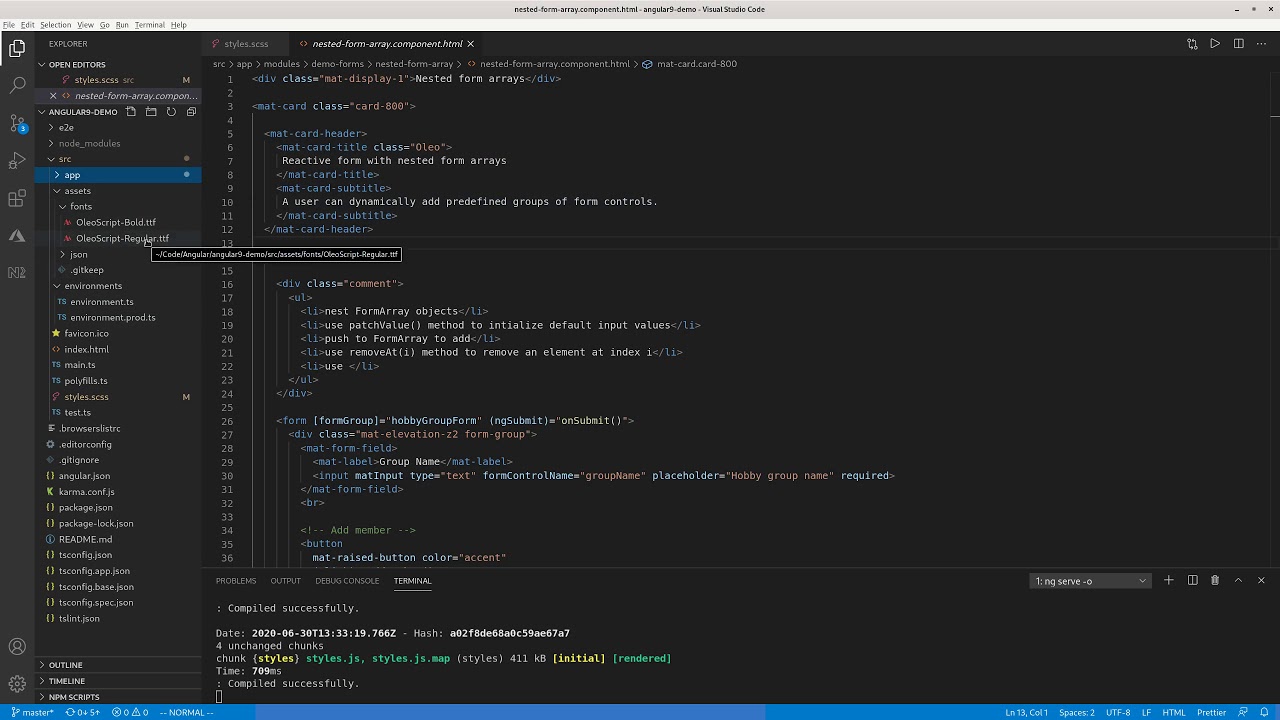Open the Explorer view in activity bar
Viewport: 1280px width, 720px height.
coord(17,48)
